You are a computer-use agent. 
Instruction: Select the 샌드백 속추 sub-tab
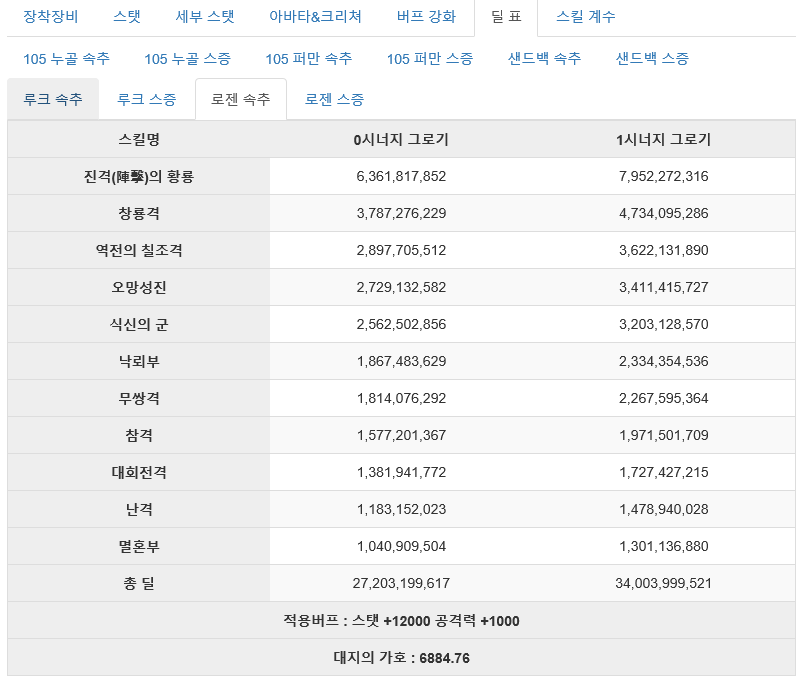(x=544, y=59)
